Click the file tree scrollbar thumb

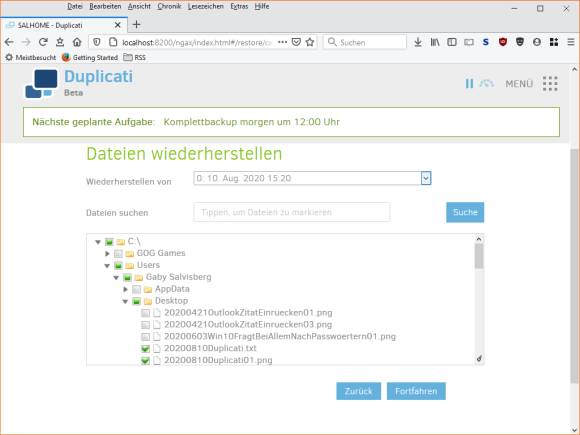(479, 256)
